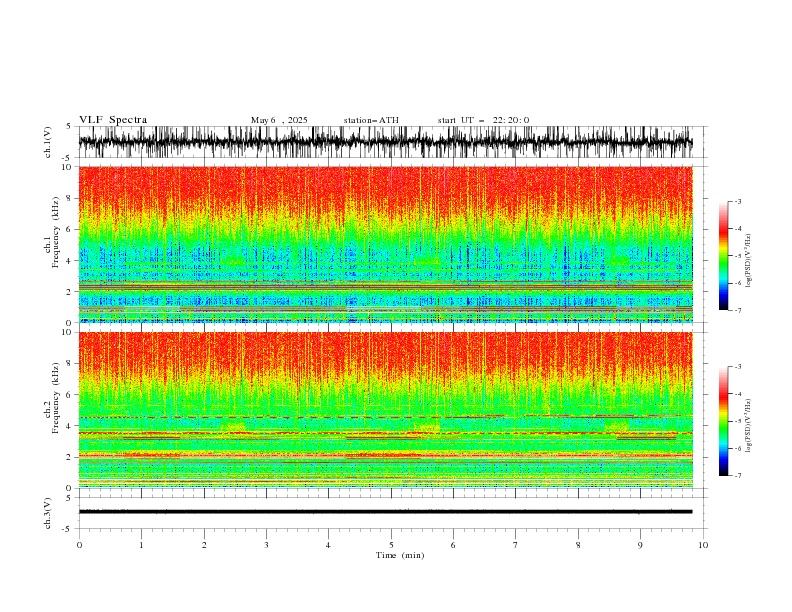Click the '0' tick on time axis
792x612 pixels.
(79, 545)
